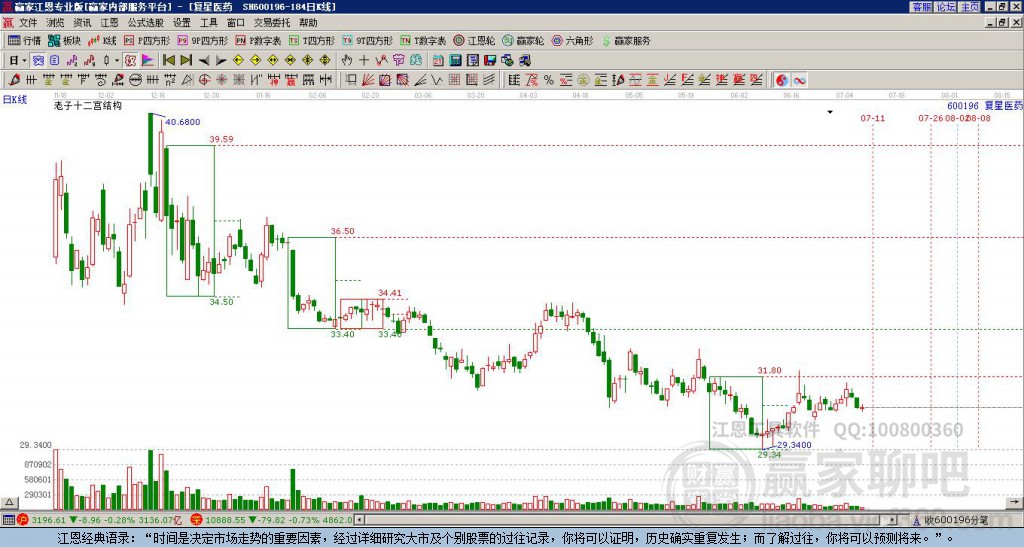1024x548 pixels.
Task: Open the 板块 sector view
Action: click(64, 40)
